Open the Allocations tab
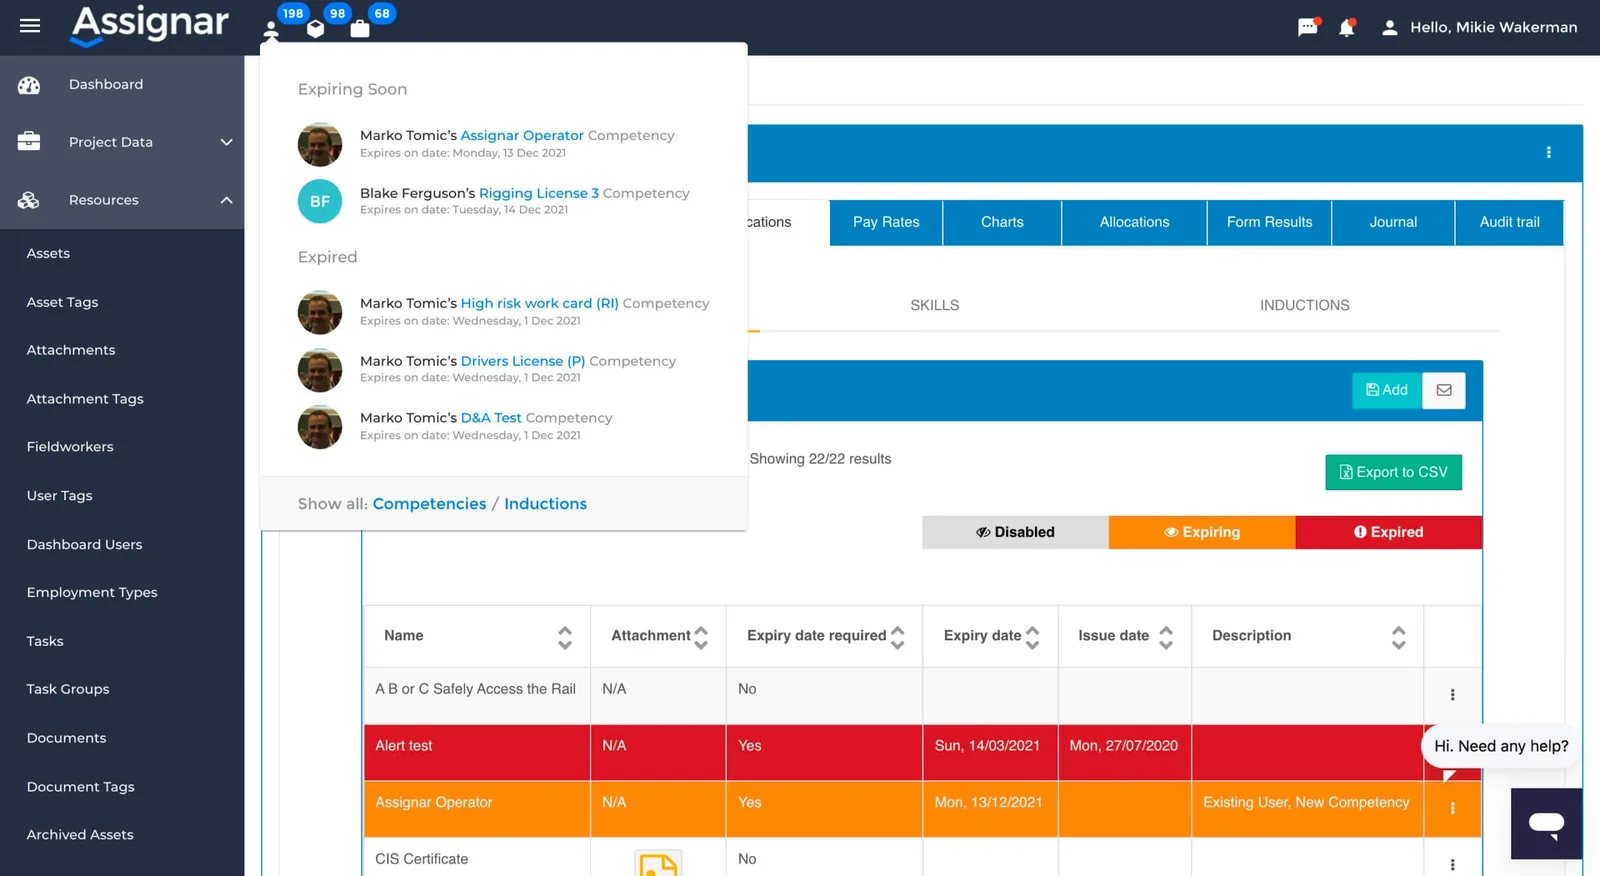This screenshot has width=1600, height=876. (1134, 222)
